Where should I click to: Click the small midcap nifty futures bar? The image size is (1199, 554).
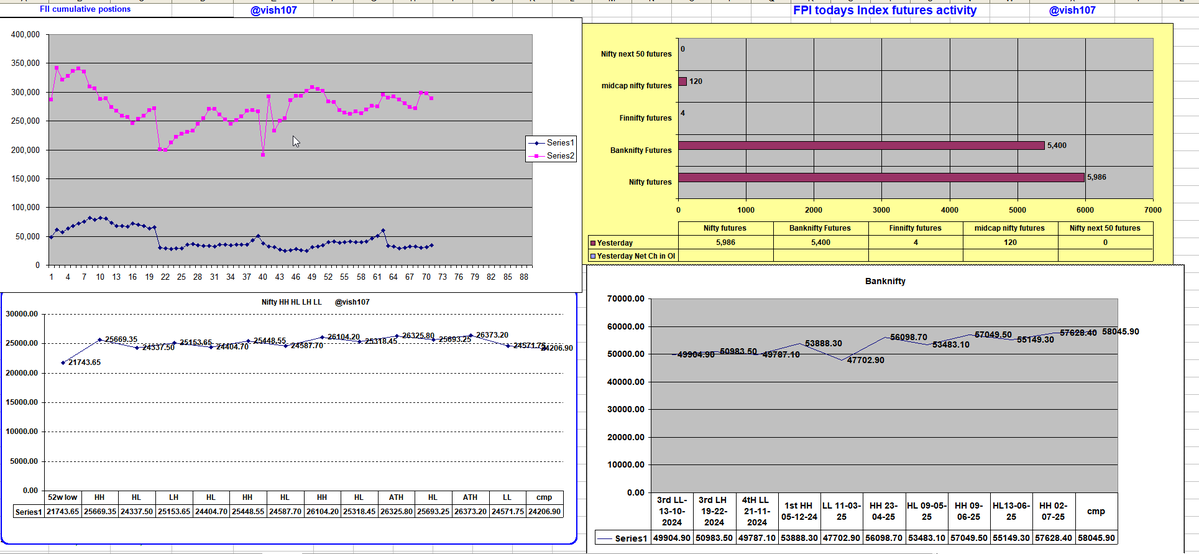(682, 81)
